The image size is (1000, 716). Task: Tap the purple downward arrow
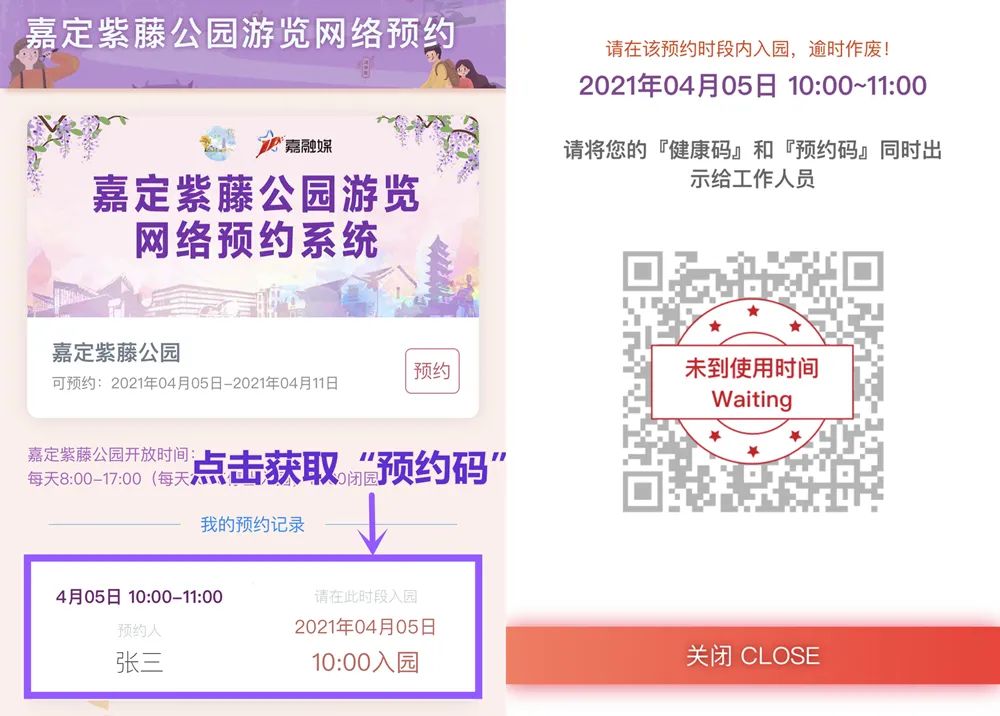coord(372,523)
